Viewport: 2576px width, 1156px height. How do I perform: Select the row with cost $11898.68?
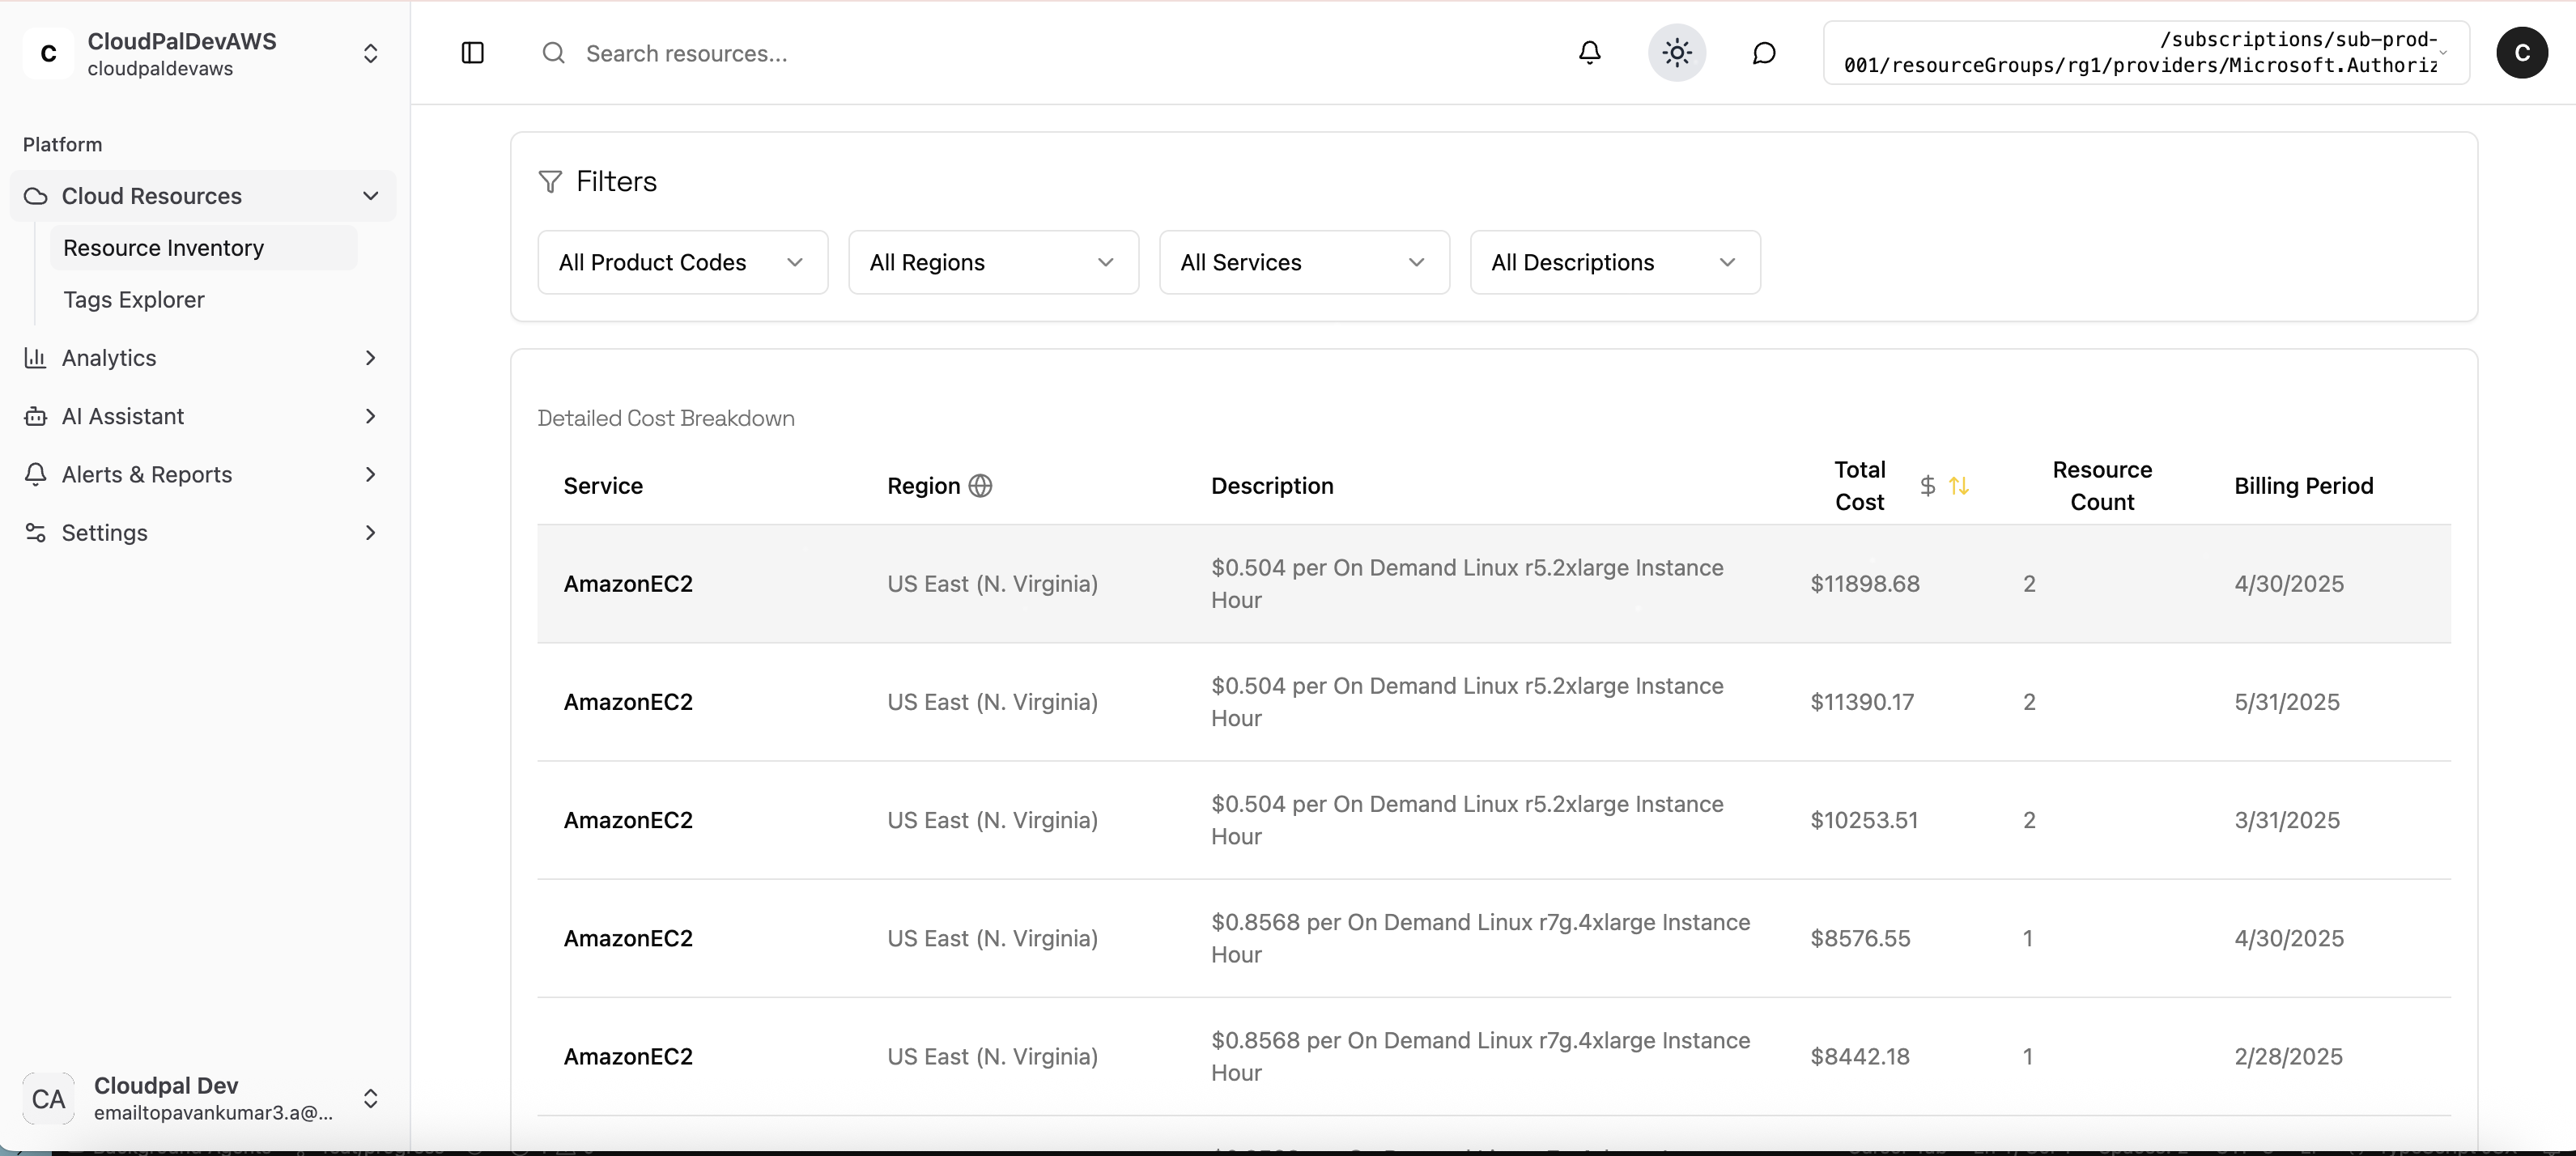pos(1494,584)
